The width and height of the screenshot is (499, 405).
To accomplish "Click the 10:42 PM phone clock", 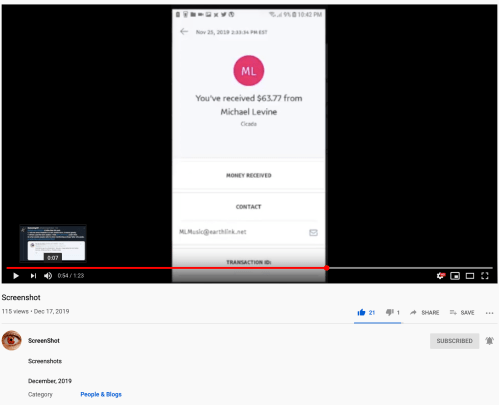I will pos(310,15).
